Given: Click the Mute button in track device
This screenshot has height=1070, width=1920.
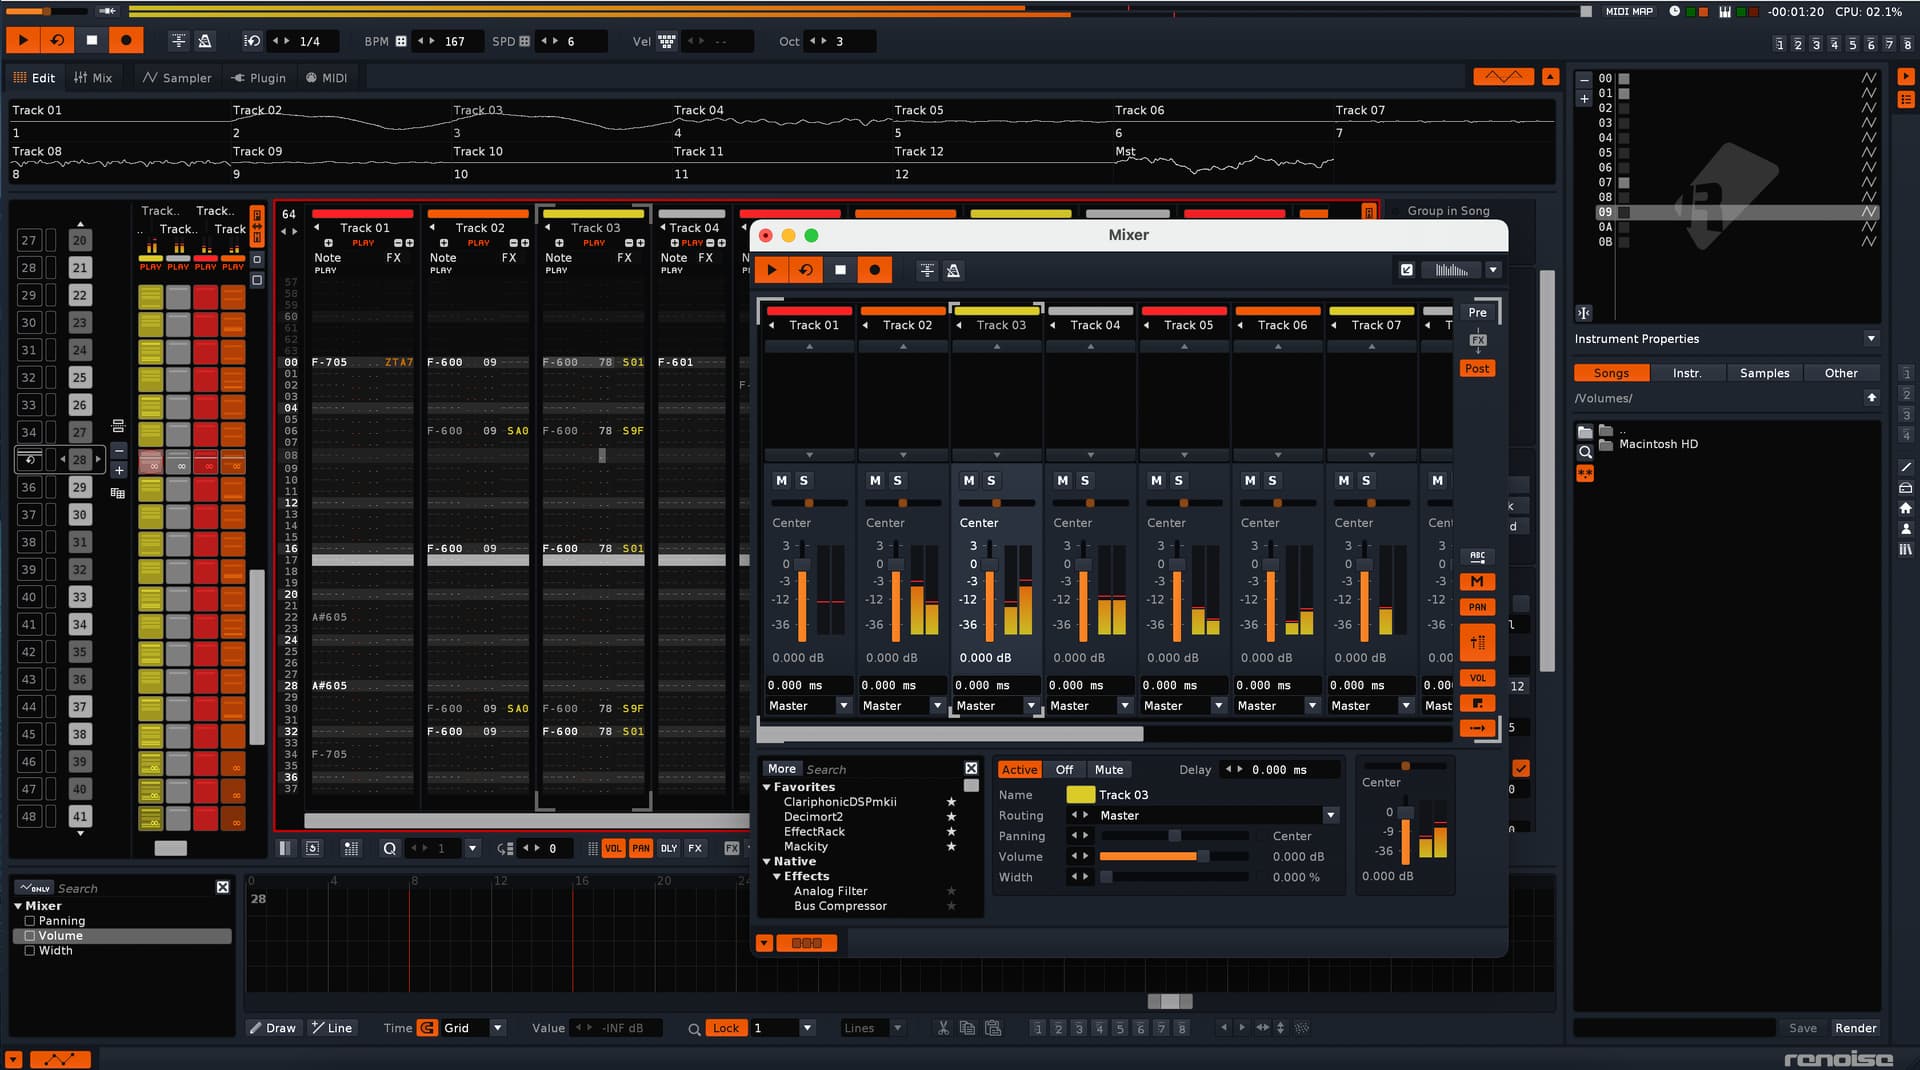Looking at the screenshot, I should point(1108,770).
